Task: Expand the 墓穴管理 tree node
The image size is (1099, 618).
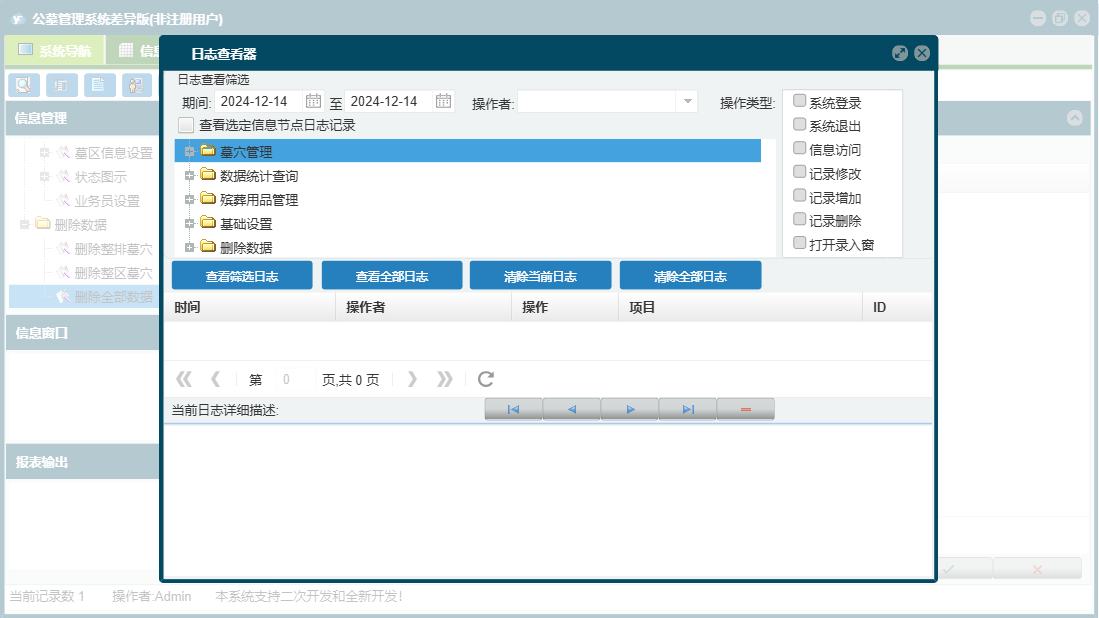Action: 189,151
